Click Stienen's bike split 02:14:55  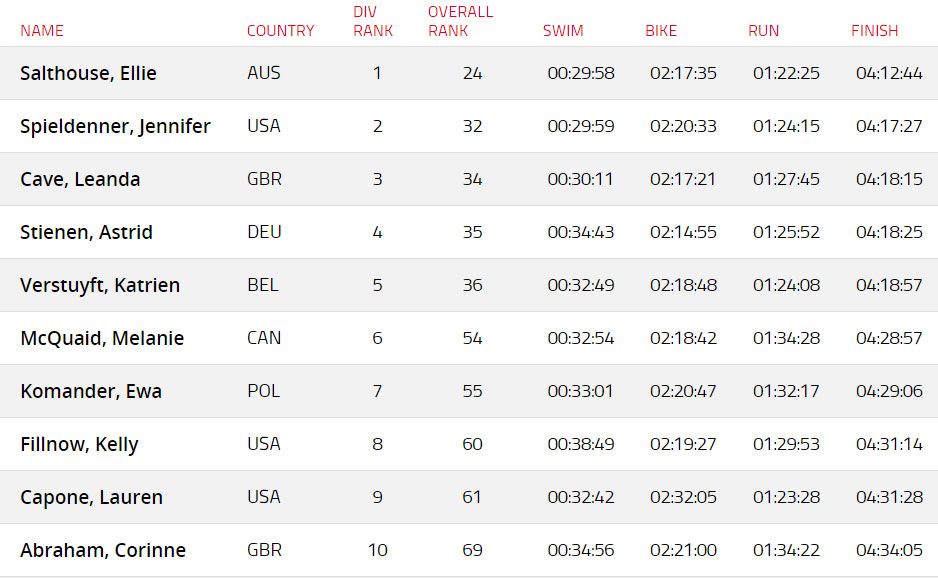click(x=683, y=232)
